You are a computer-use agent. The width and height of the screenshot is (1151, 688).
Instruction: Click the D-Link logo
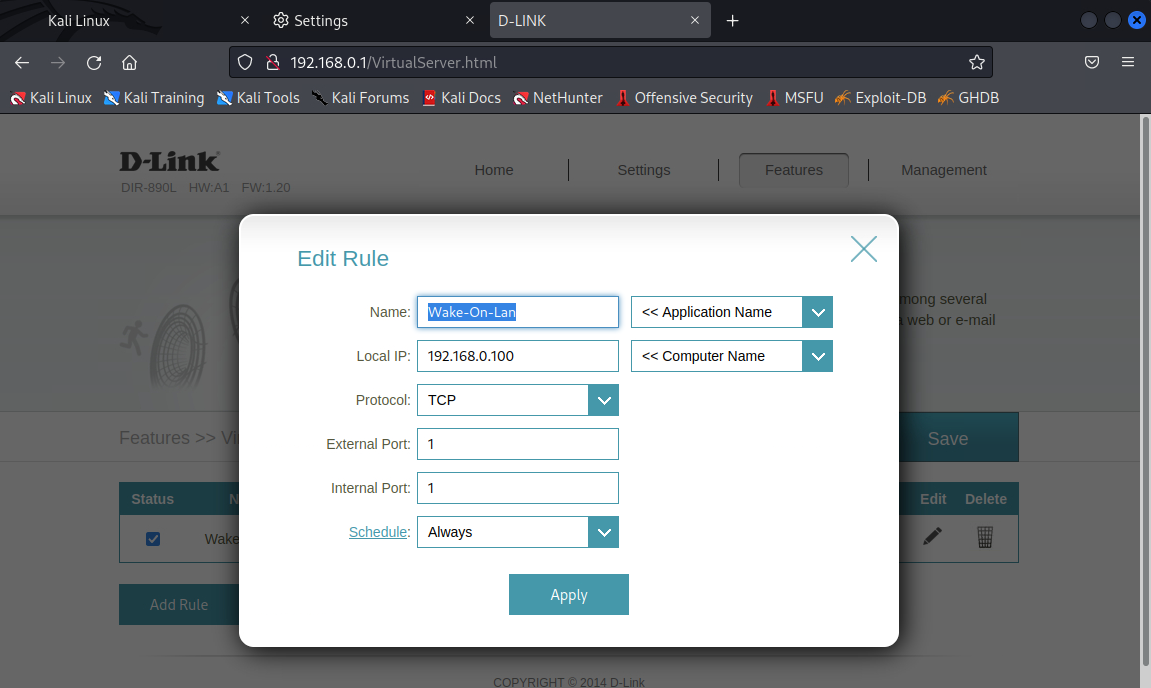[x=170, y=162]
